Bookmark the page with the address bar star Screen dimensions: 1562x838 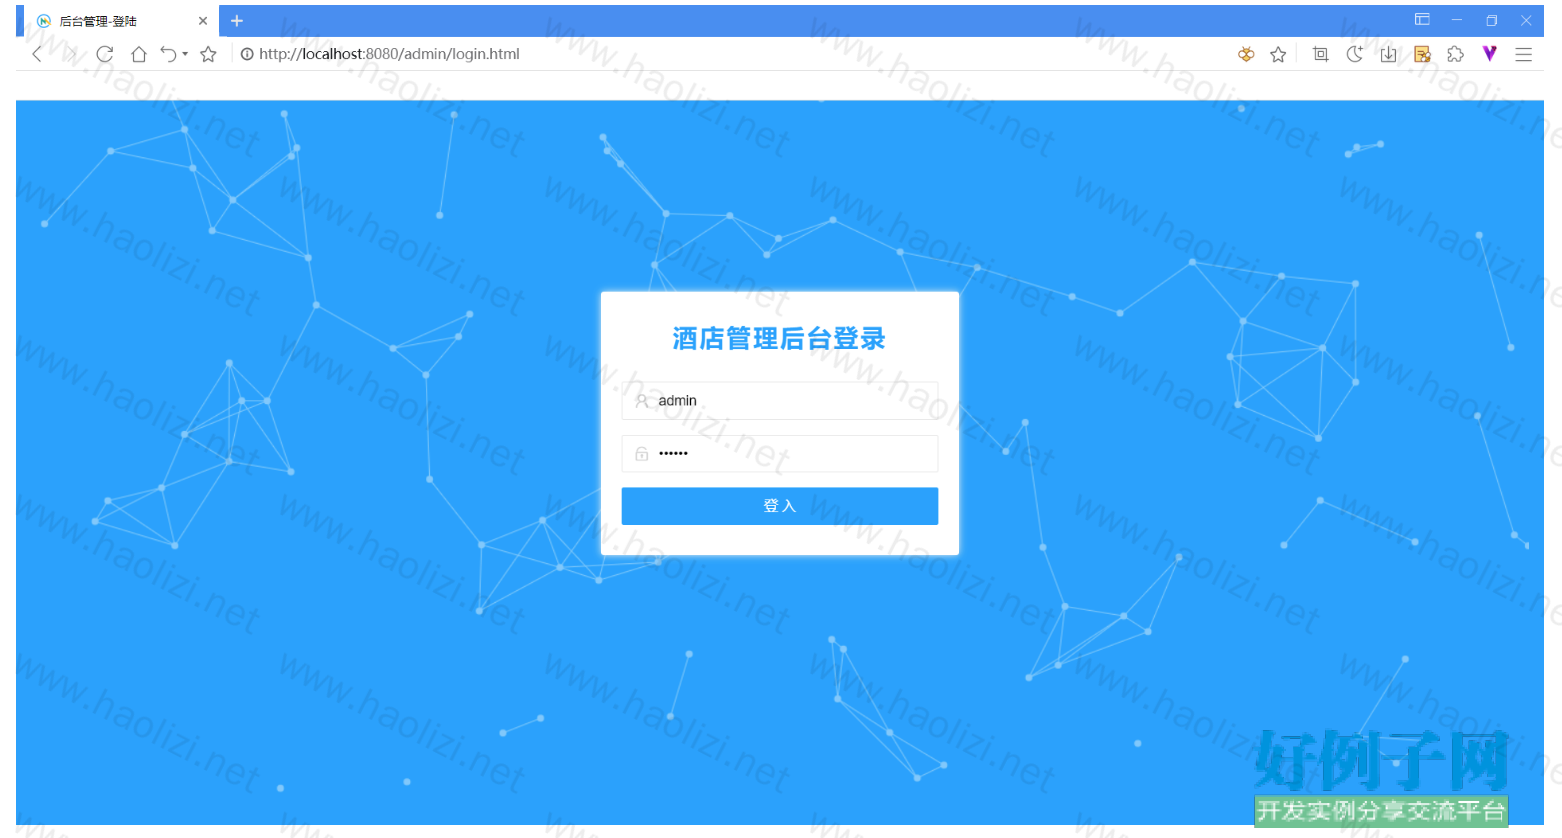(x=1278, y=54)
